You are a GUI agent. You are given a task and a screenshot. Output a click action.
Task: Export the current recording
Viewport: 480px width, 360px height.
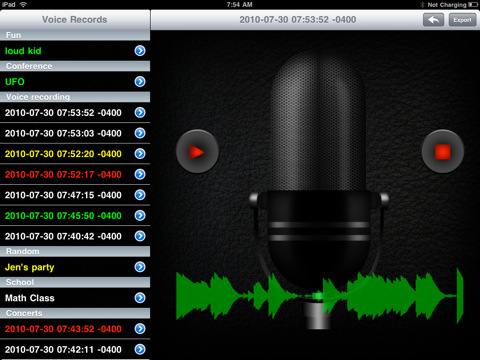[x=462, y=20]
